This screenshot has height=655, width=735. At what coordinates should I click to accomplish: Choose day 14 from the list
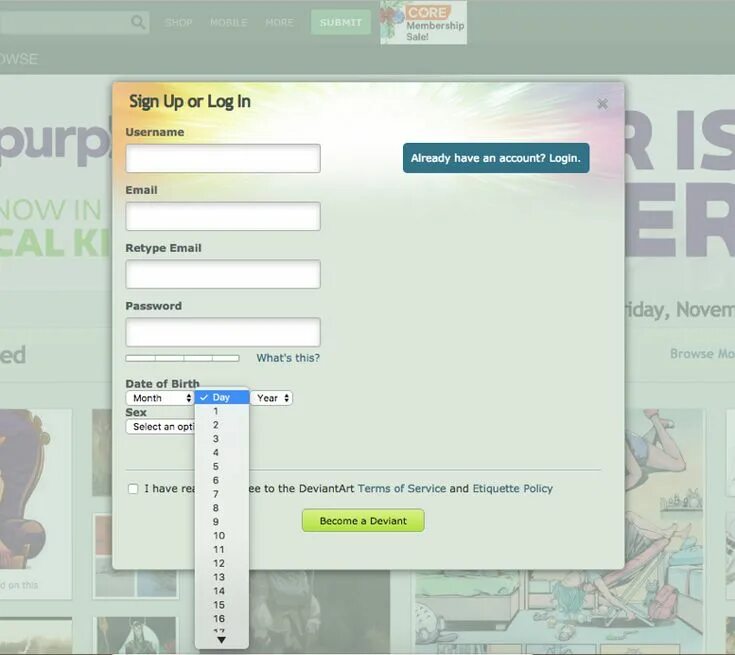pyautogui.click(x=222, y=591)
